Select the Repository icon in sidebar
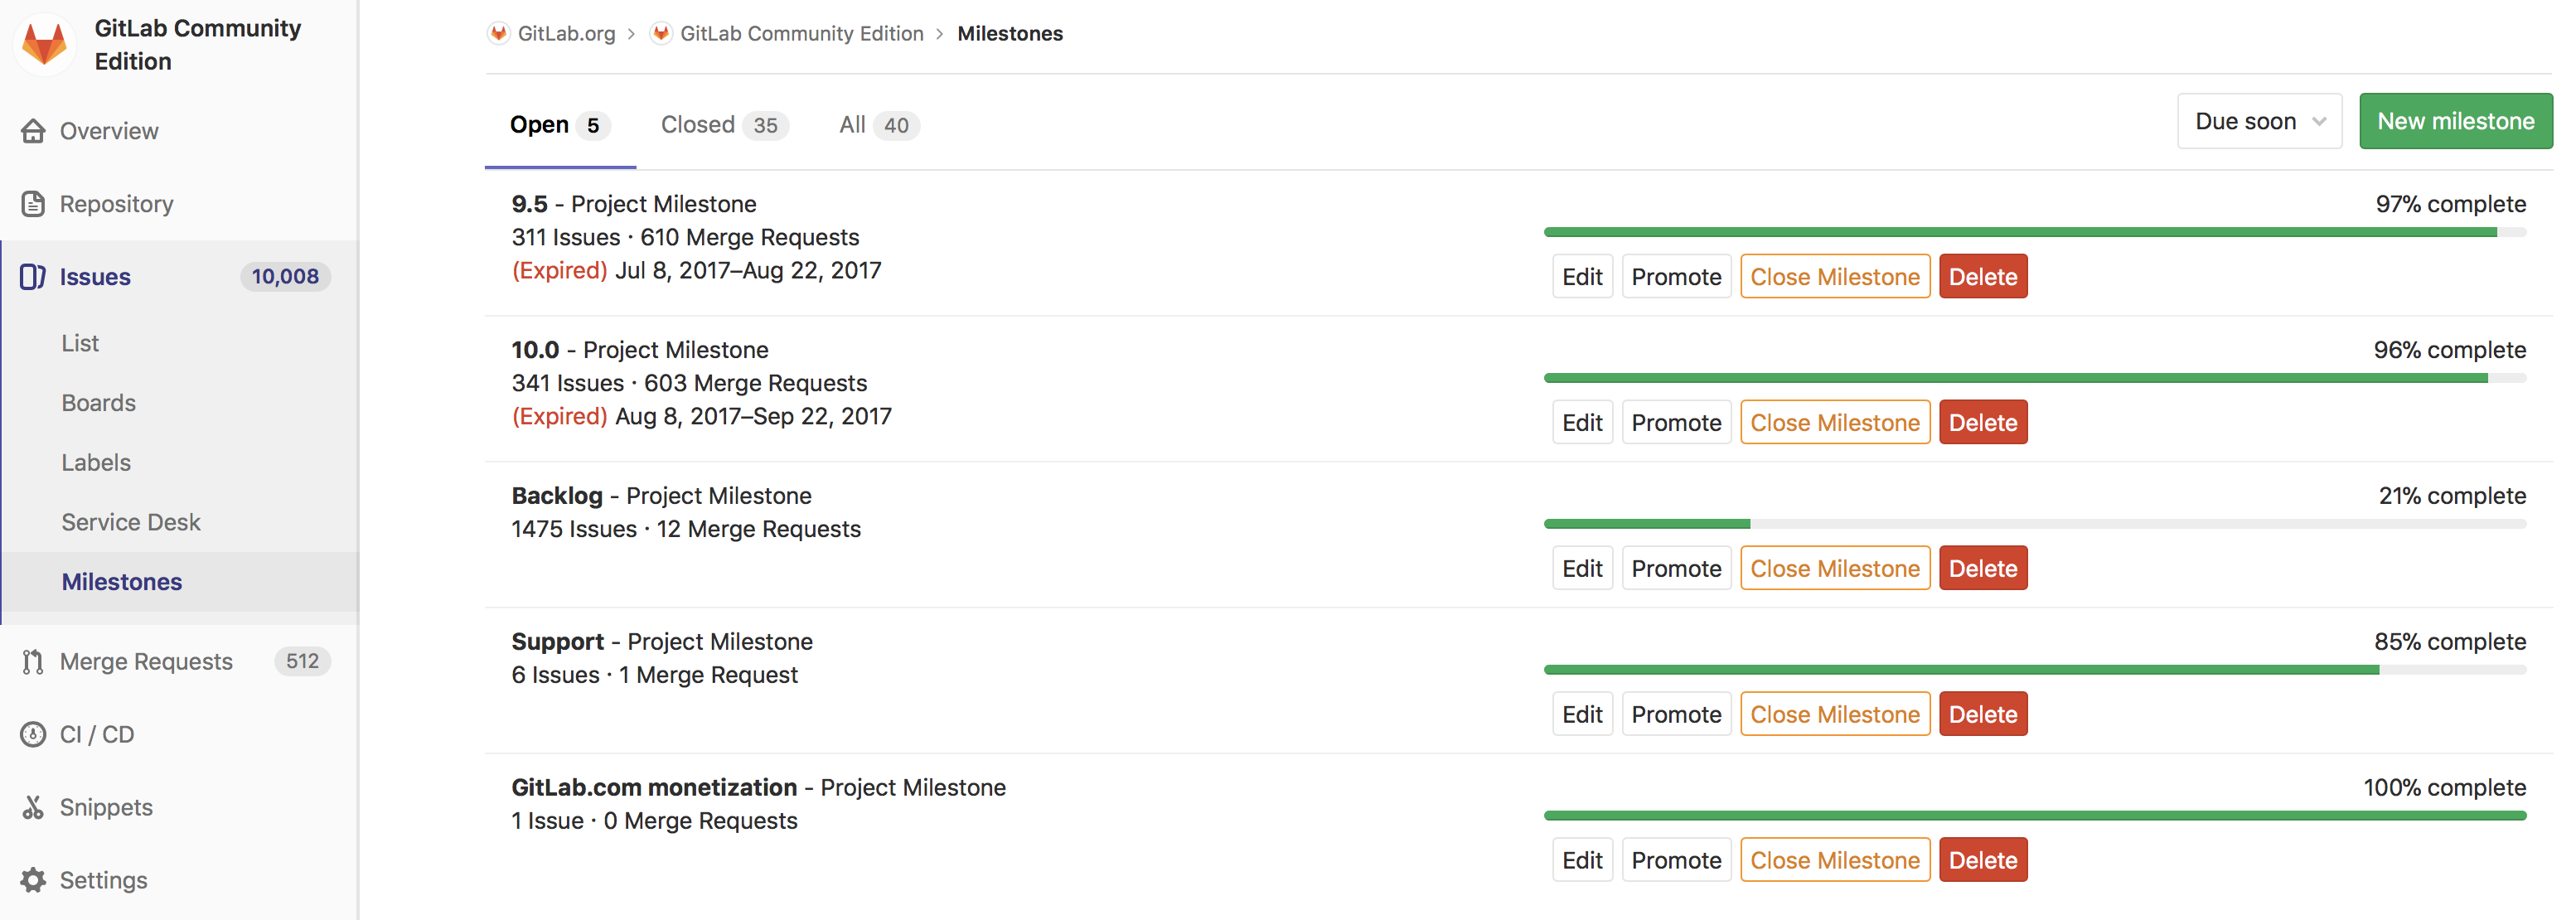 pyautogui.click(x=33, y=203)
